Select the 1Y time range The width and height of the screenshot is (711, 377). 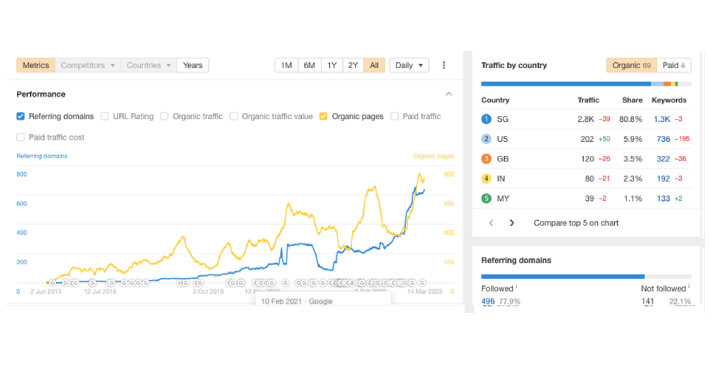332,65
